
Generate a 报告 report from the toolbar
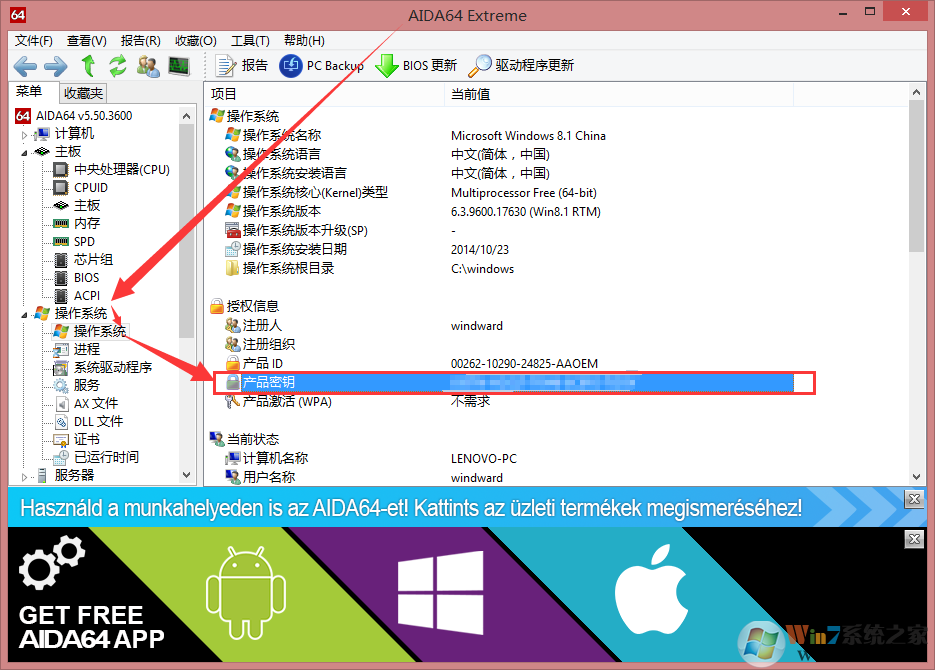tap(244, 66)
